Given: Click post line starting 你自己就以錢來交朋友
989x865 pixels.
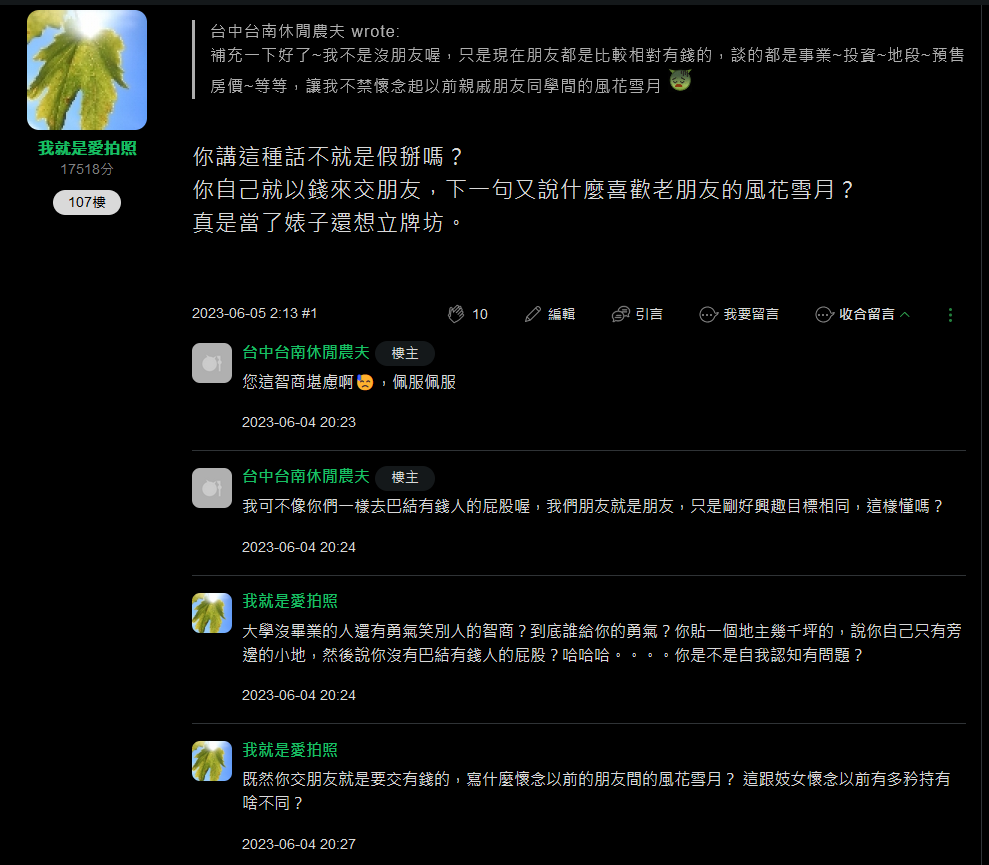Looking at the screenshot, I should 524,189.
